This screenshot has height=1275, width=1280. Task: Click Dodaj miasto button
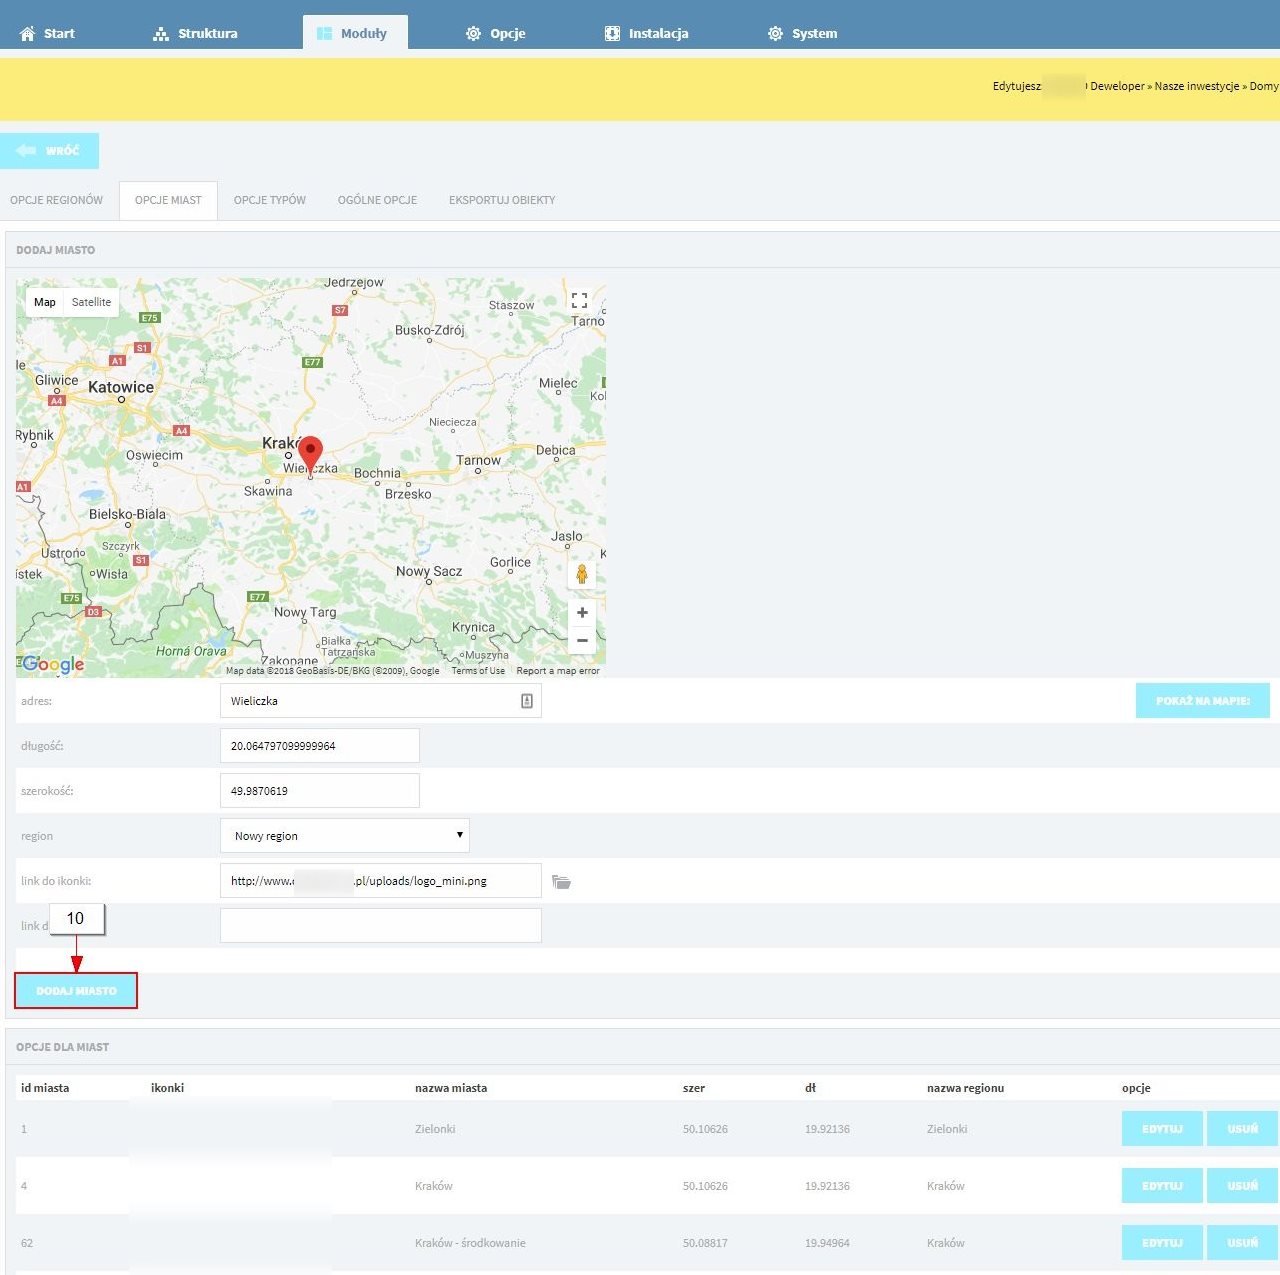(76, 991)
